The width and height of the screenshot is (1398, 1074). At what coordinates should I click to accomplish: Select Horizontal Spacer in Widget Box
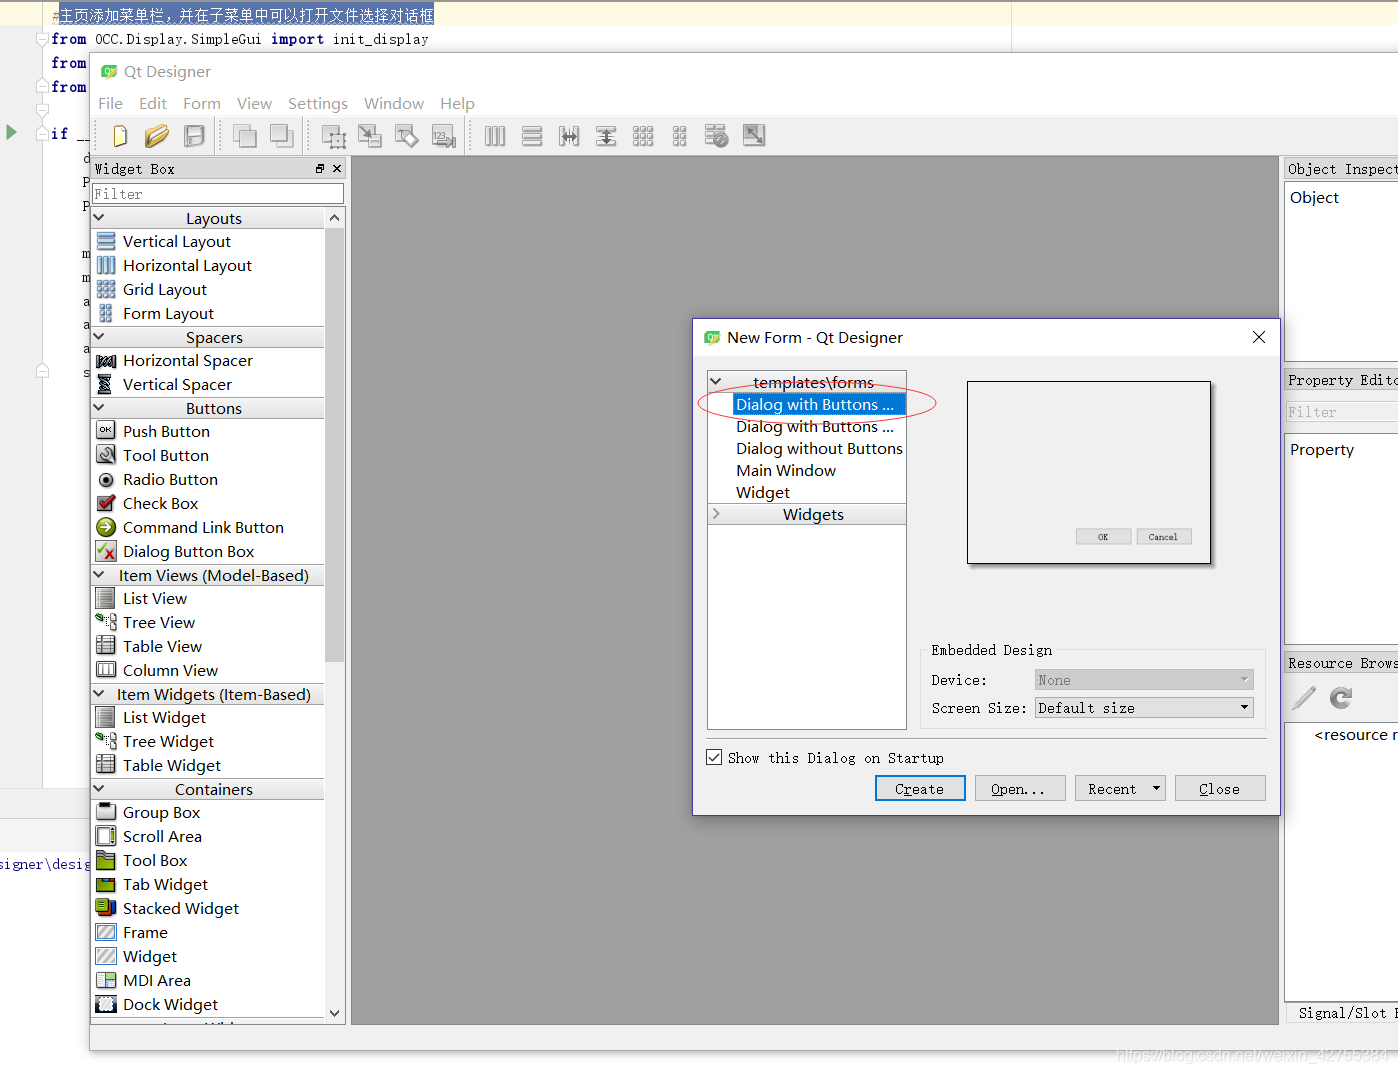(x=187, y=360)
